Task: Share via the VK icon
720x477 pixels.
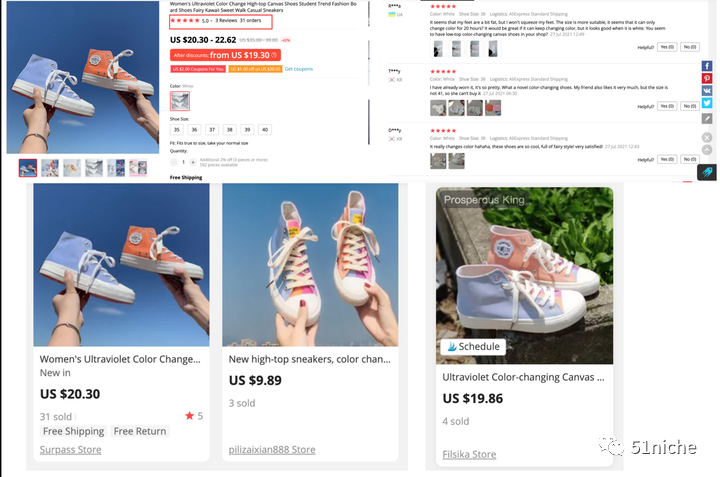Action: tap(707, 91)
